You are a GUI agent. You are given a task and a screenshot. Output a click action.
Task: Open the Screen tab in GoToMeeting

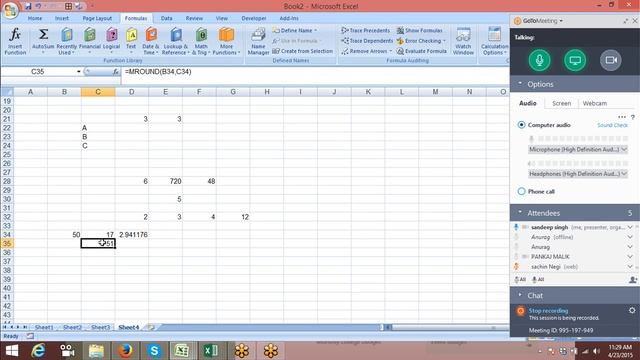(562, 104)
